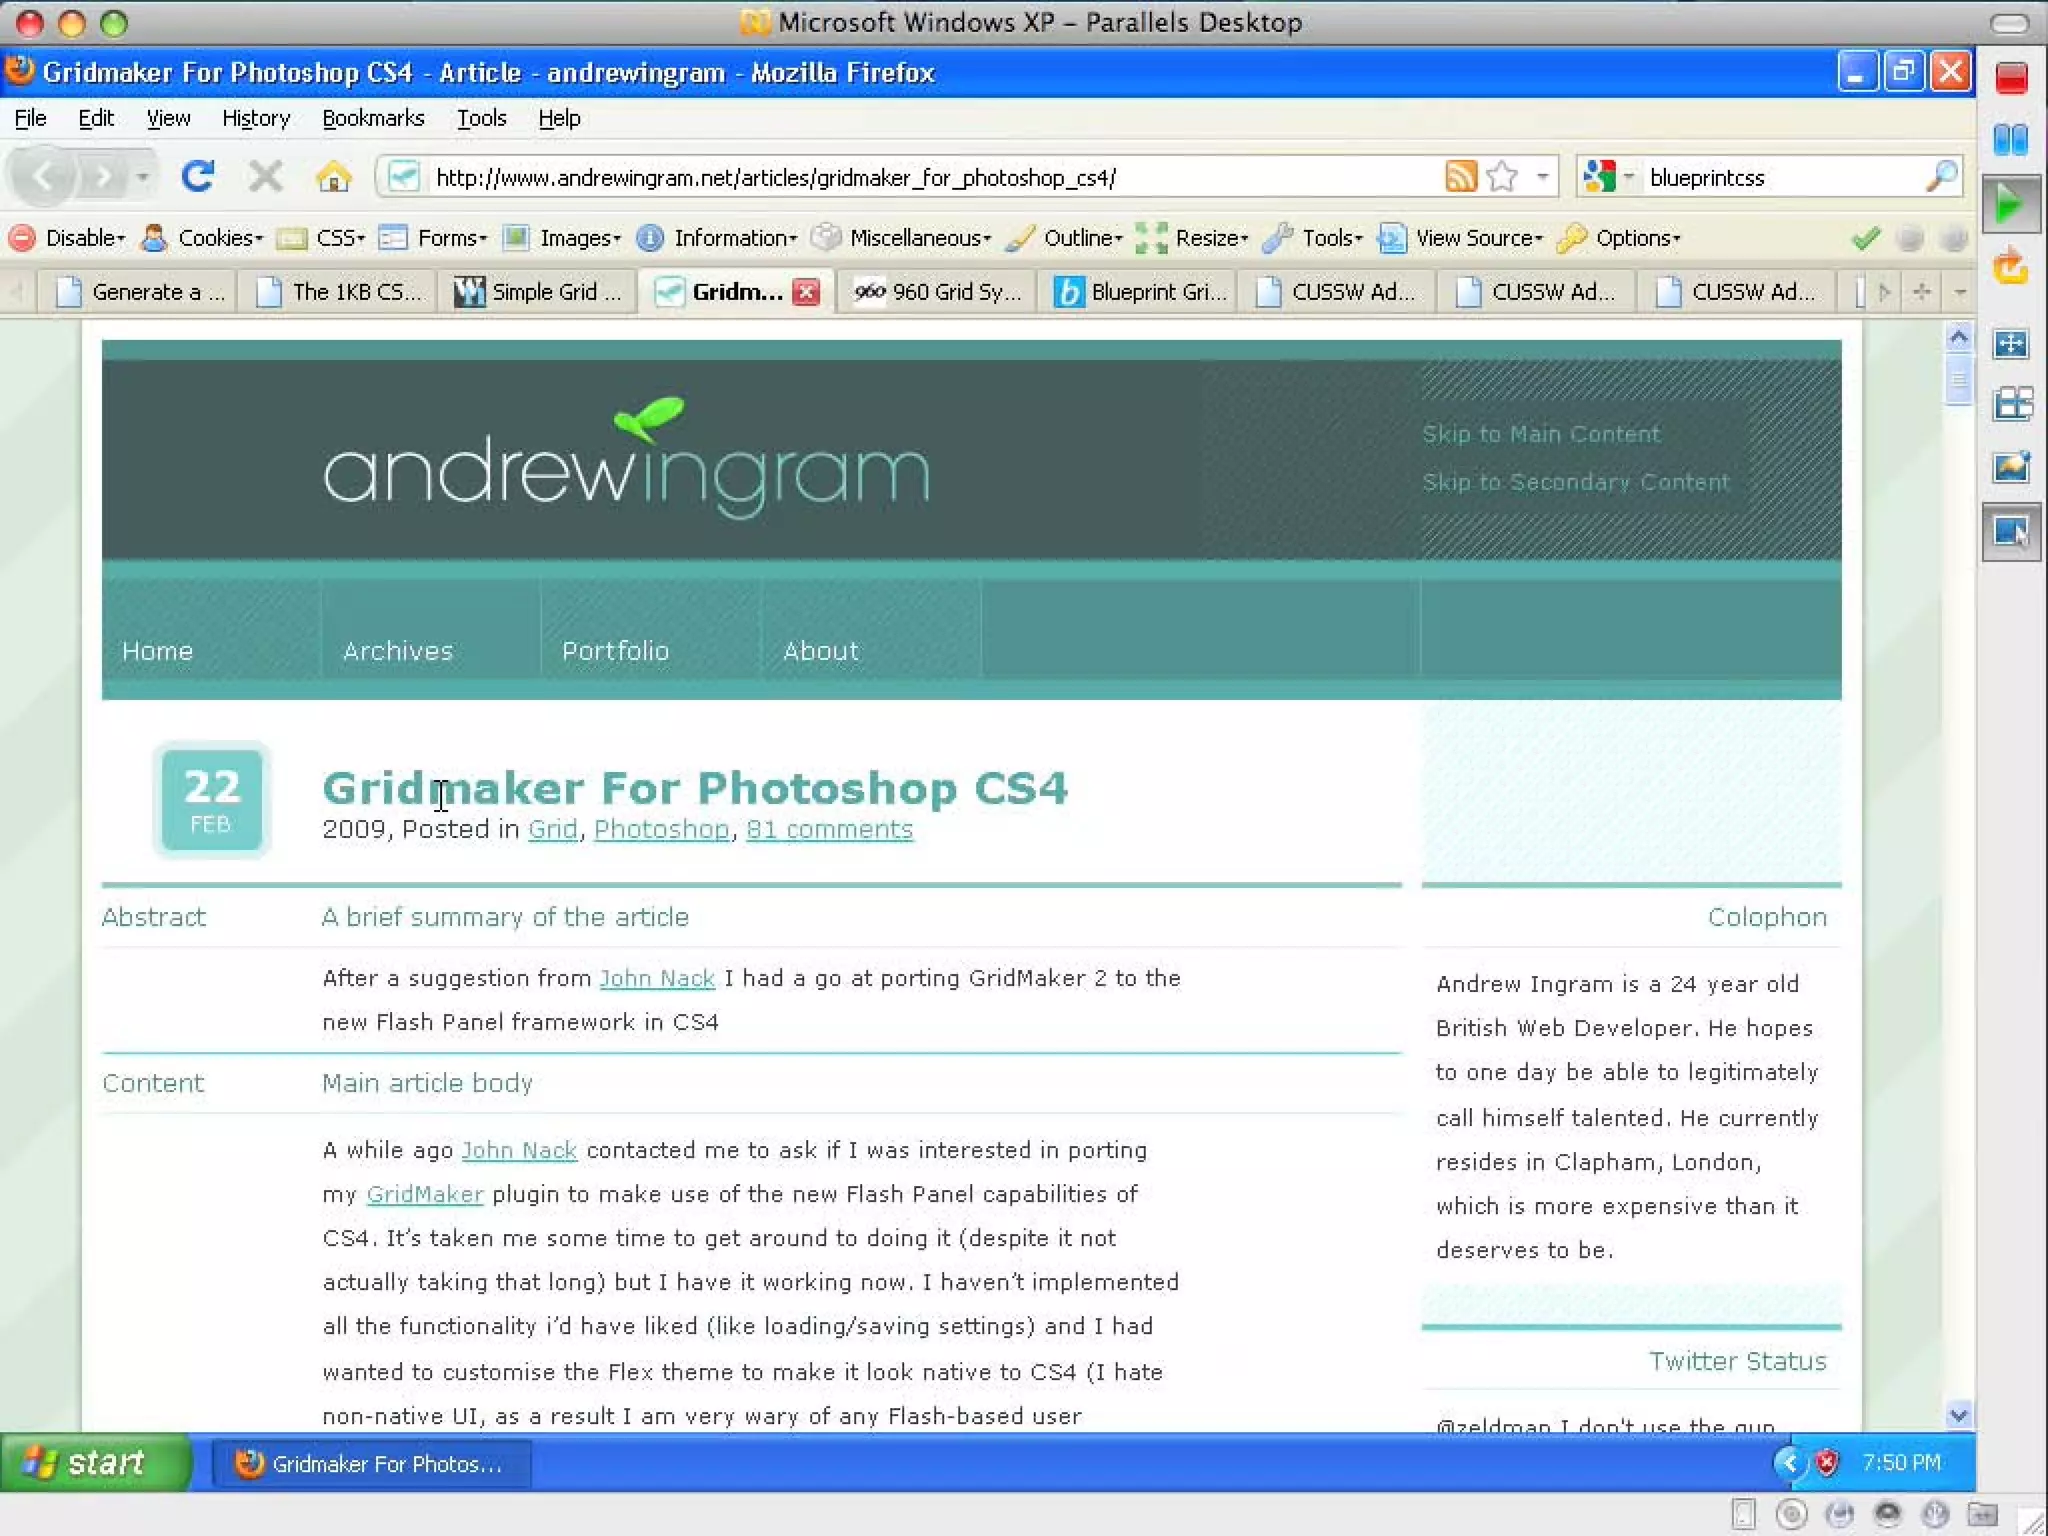Open the Bookmarks menu
This screenshot has height=1536, width=2048.
(373, 118)
